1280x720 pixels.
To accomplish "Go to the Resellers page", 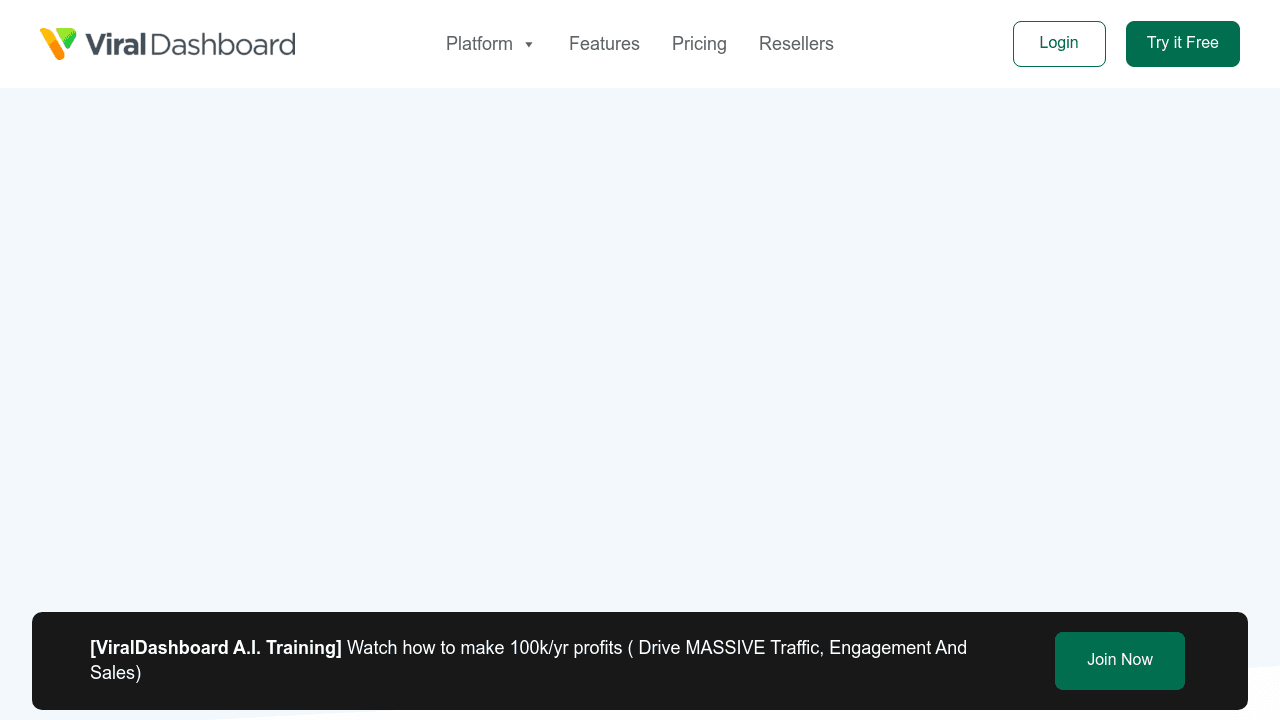I will pos(796,44).
